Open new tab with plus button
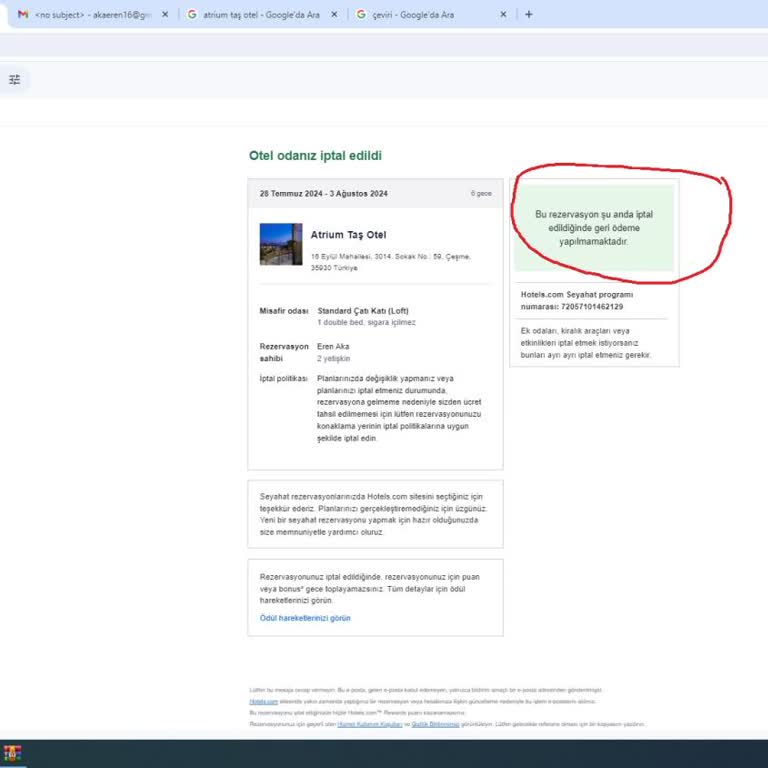768x768 pixels. click(x=528, y=15)
